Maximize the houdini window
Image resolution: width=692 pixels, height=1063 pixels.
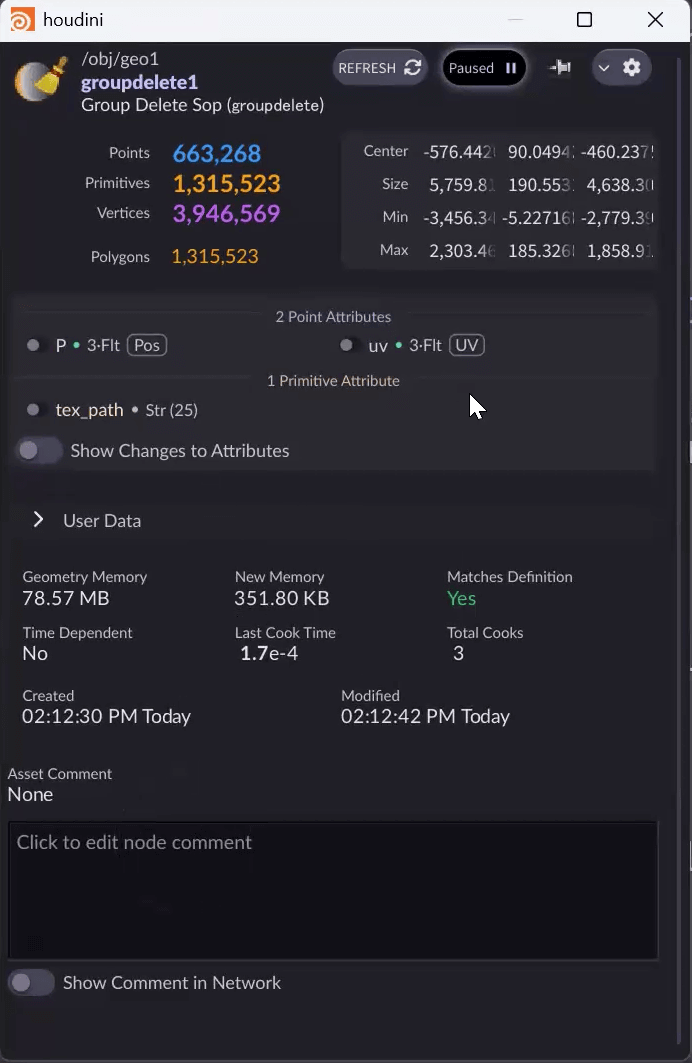point(585,20)
